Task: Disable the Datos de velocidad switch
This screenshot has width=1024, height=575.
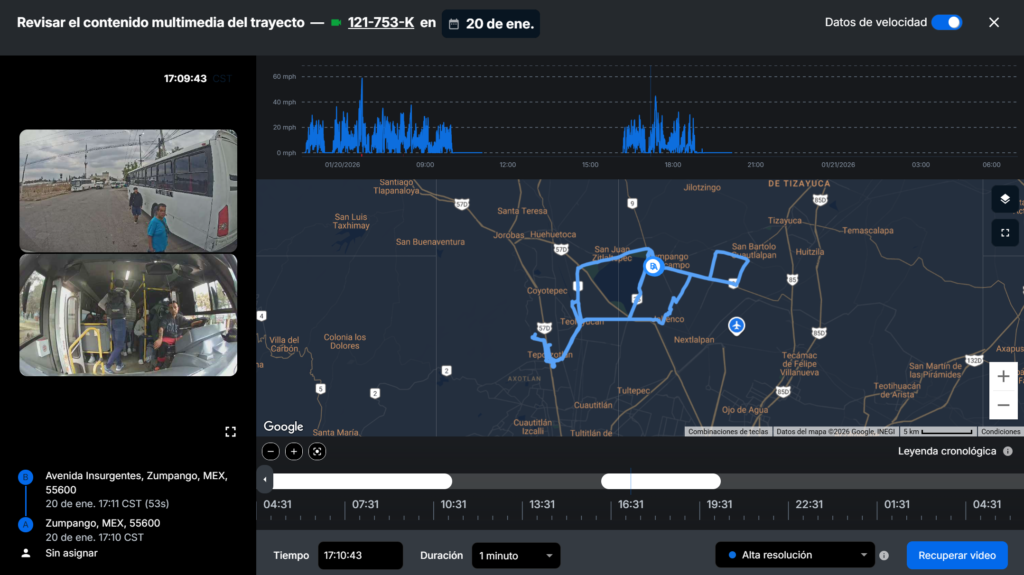Action: [x=946, y=22]
